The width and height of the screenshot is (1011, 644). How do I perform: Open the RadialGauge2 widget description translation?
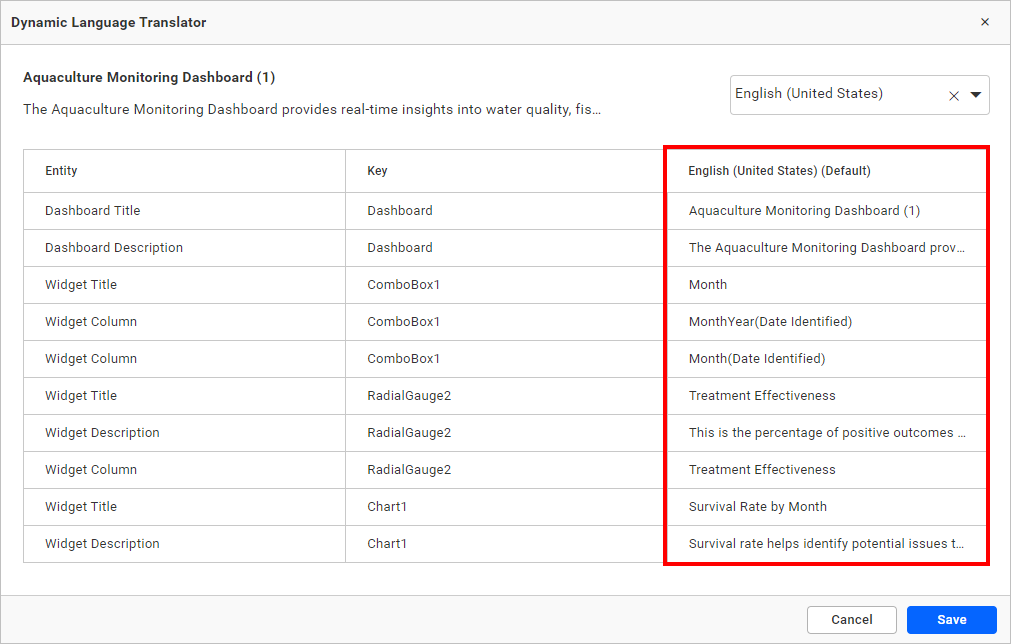pos(827,432)
